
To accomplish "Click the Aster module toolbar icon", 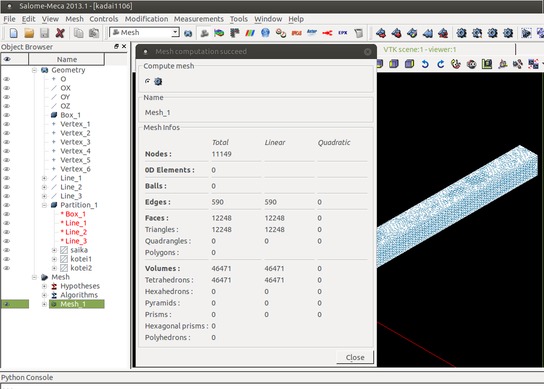I will point(312,33).
